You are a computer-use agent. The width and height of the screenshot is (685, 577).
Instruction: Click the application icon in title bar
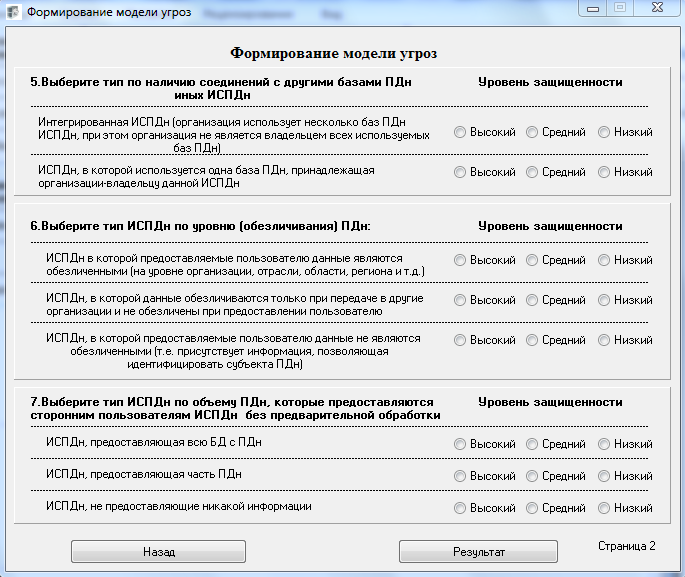pyautogui.click(x=14, y=12)
